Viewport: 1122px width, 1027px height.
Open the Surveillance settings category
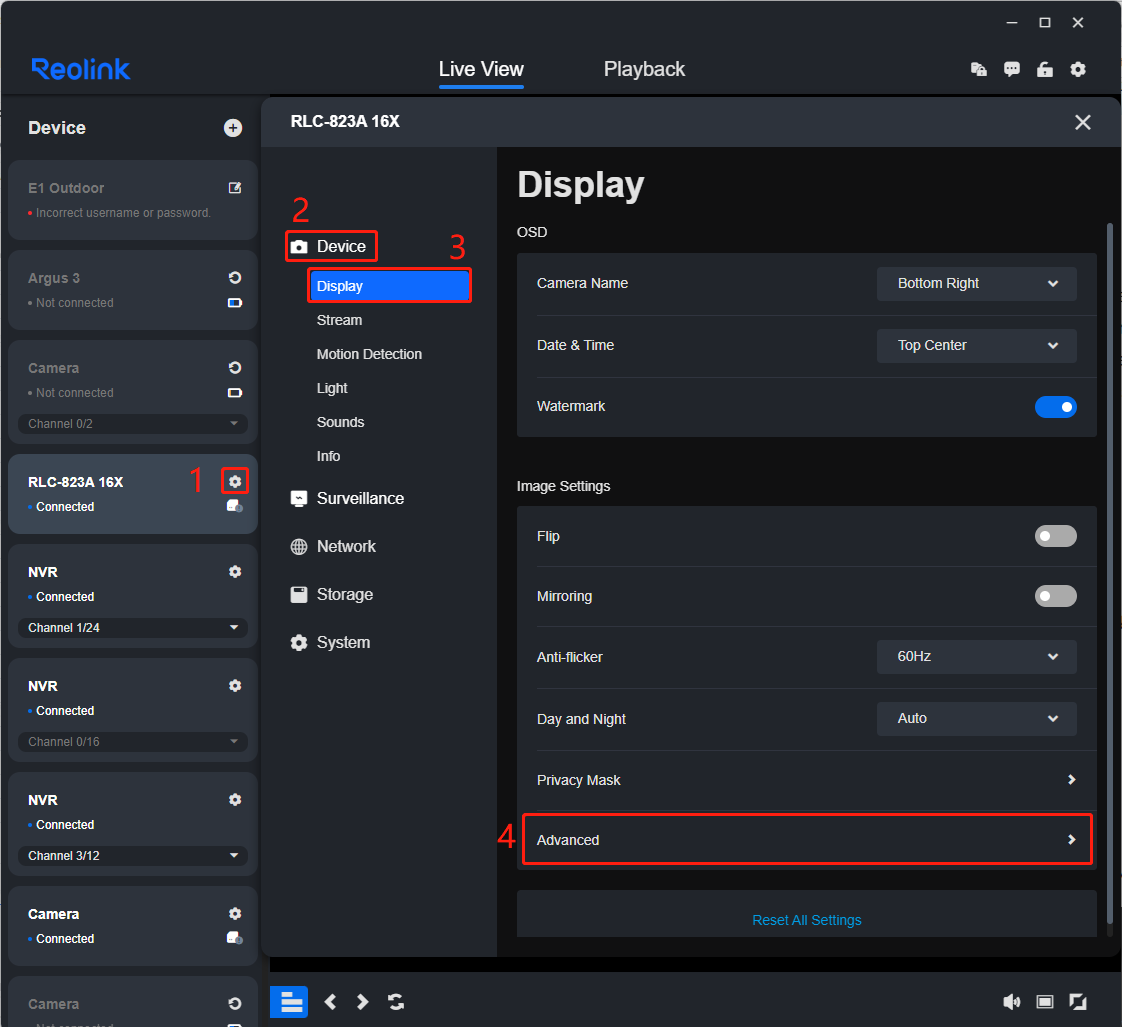pos(347,499)
